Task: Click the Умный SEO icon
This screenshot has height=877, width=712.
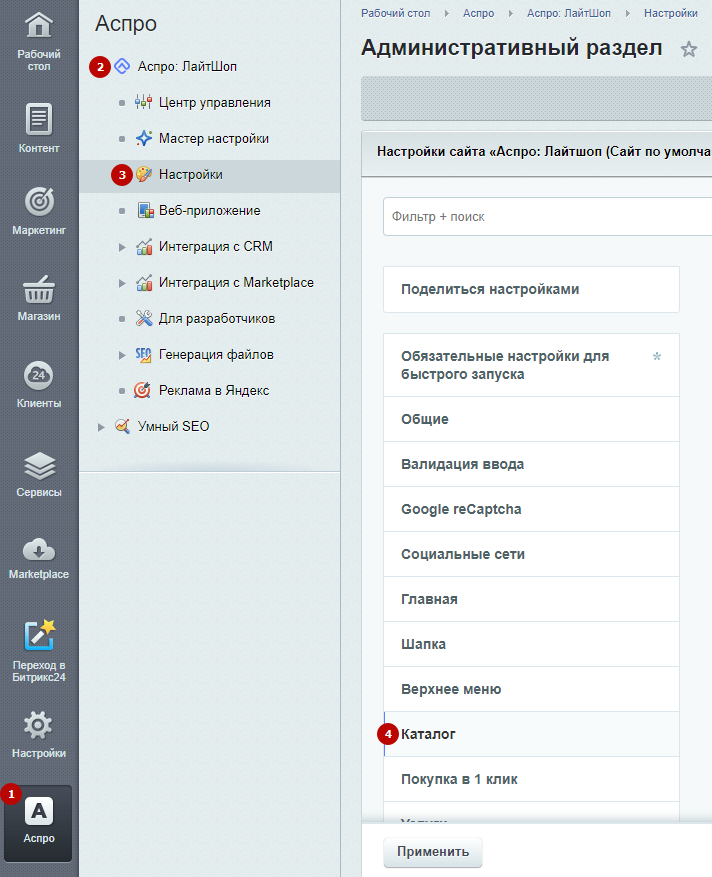Action: pos(122,426)
